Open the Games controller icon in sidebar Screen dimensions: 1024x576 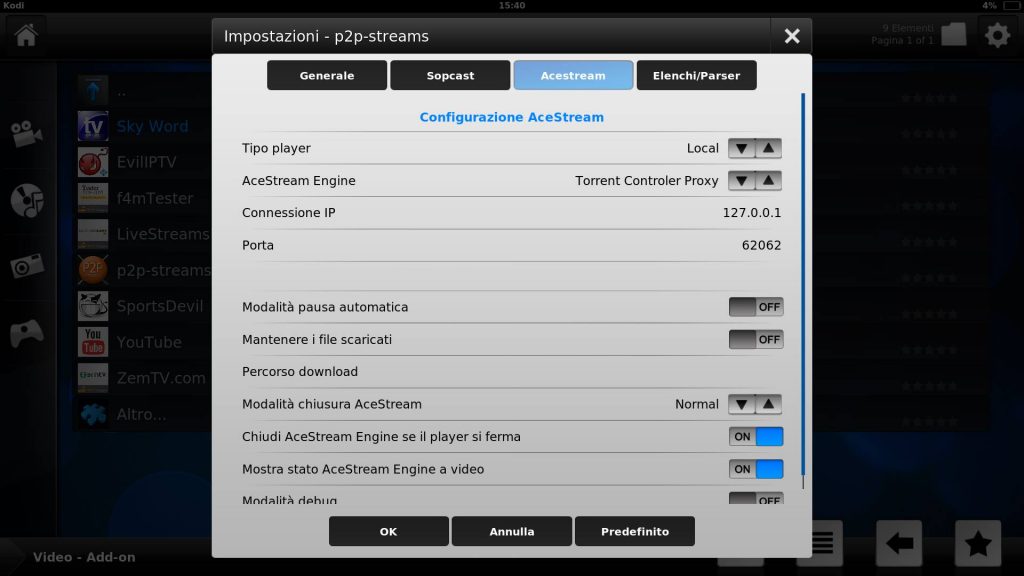point(27,333)
